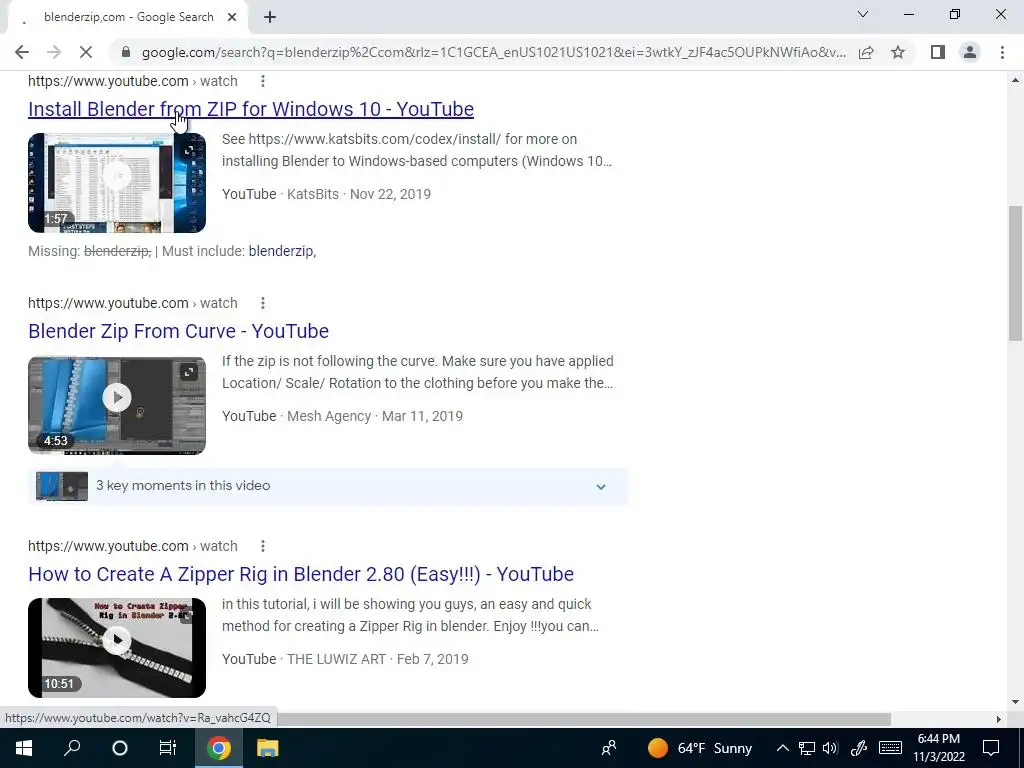Click the vertical scrollbar thumb
The height and width of the screenshot is (768, 1024).
point(1015,273)
